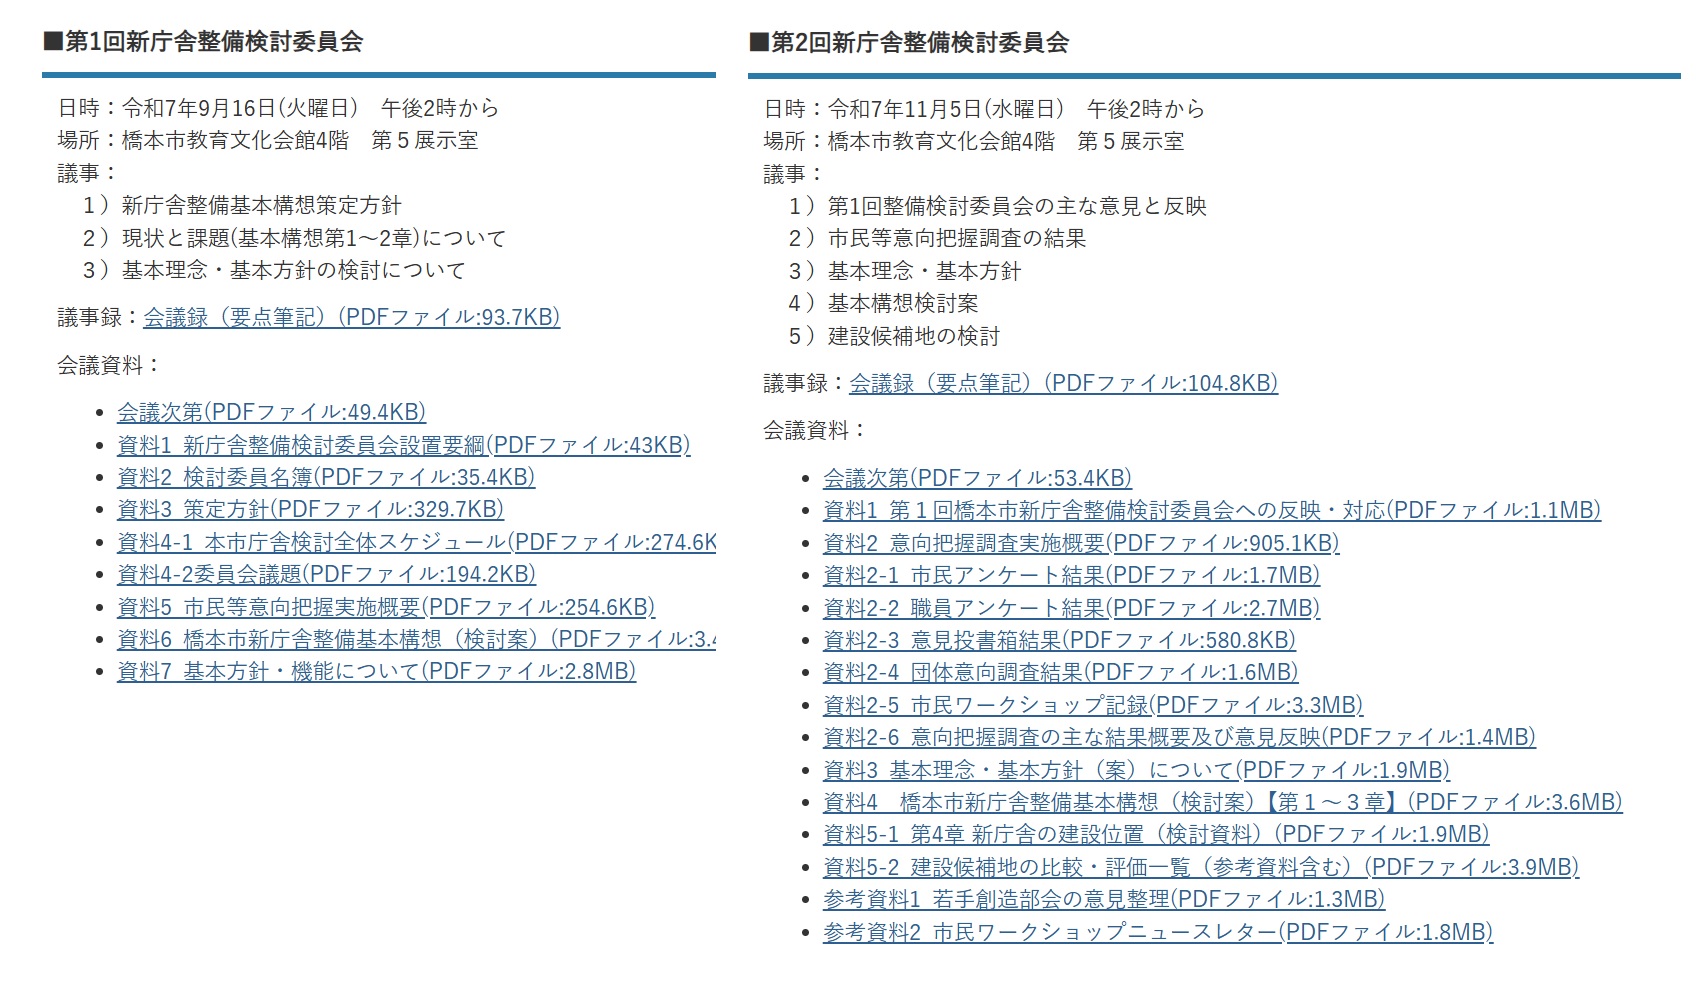
Task: Open the first meeting's 会議録 PDF (93.7KB)
Action: pos(351,318)
